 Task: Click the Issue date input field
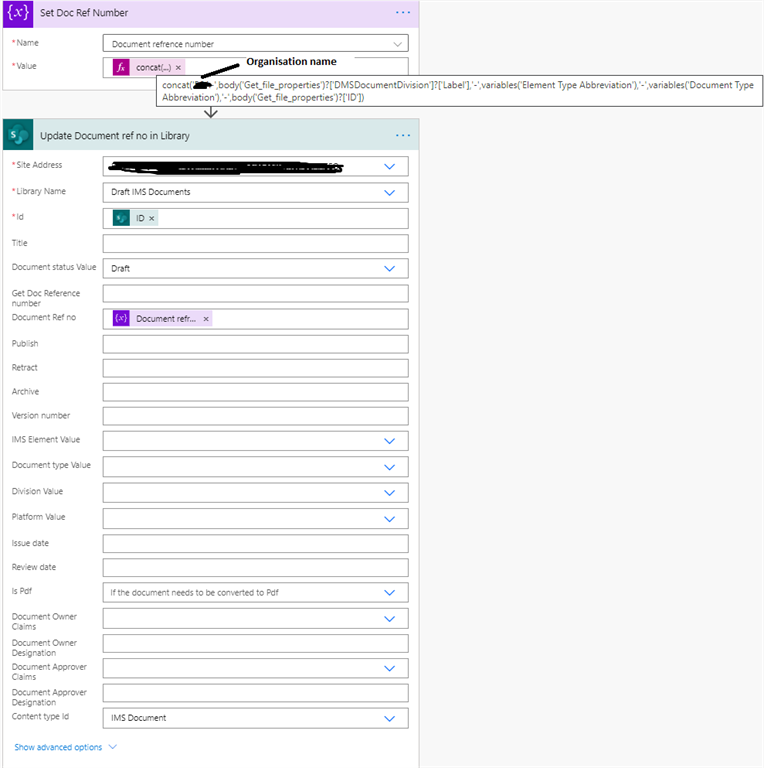(256, 544)
